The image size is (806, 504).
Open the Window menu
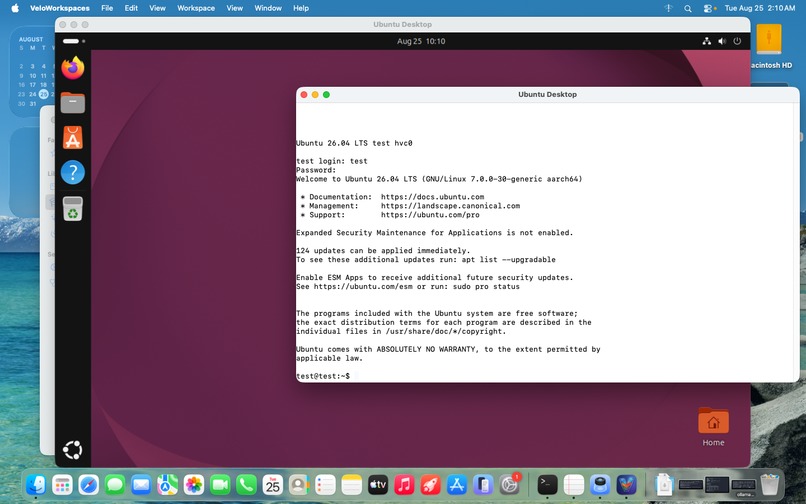click(x=268, y=8)
